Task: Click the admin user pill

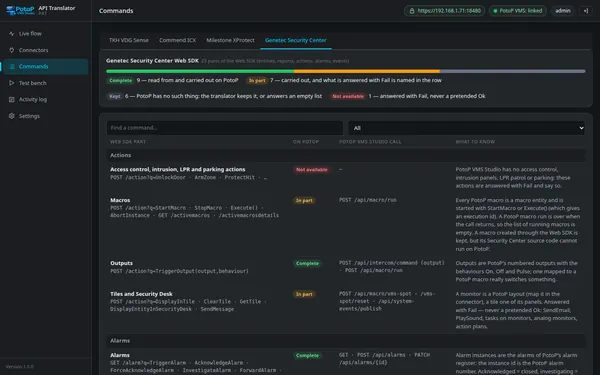Action: (563, 11)
